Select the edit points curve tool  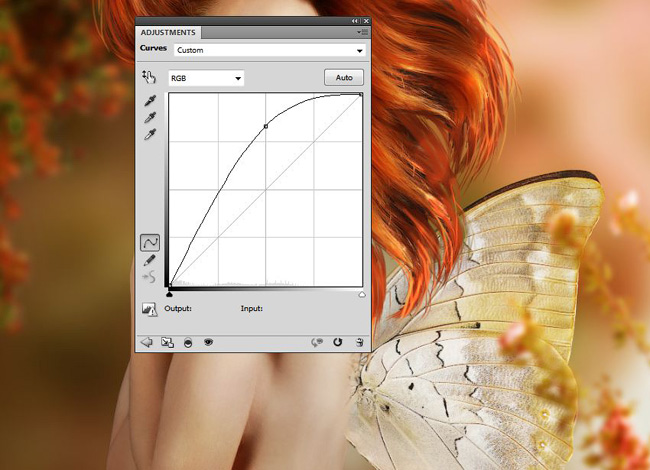[150, 243]
